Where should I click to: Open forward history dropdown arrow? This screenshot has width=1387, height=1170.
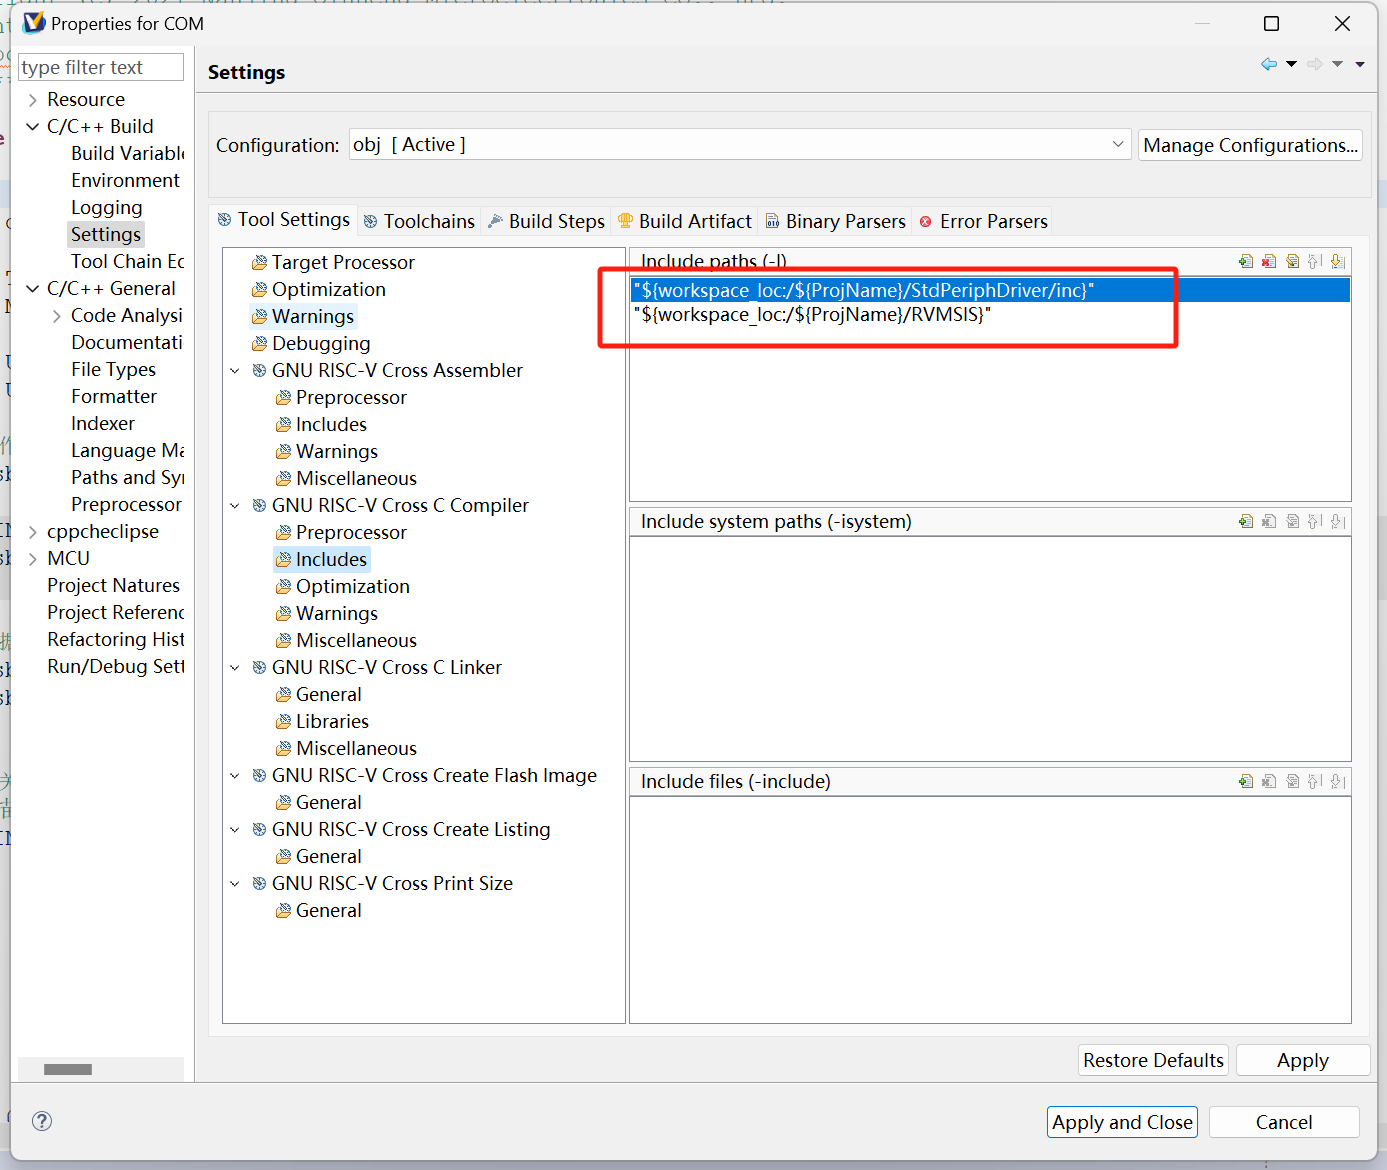pos(1337,64)
